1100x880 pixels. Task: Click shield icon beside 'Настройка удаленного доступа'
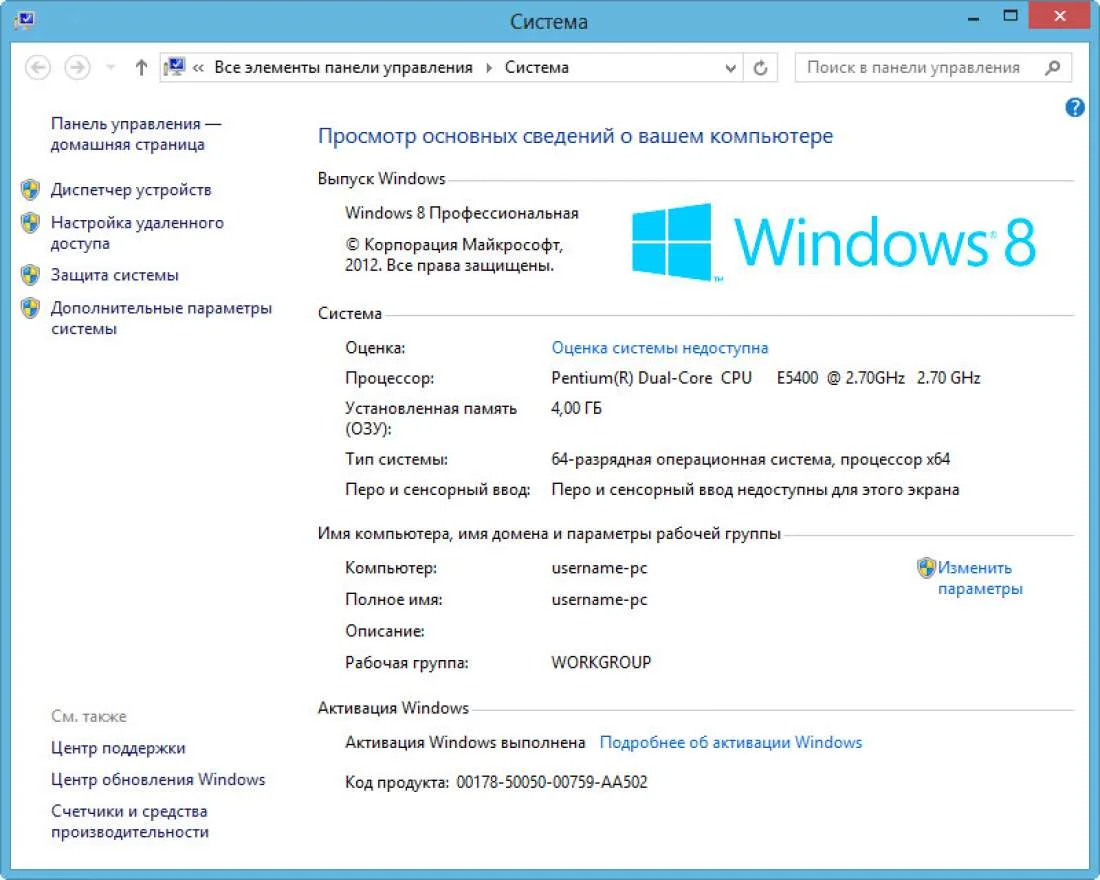30,222
